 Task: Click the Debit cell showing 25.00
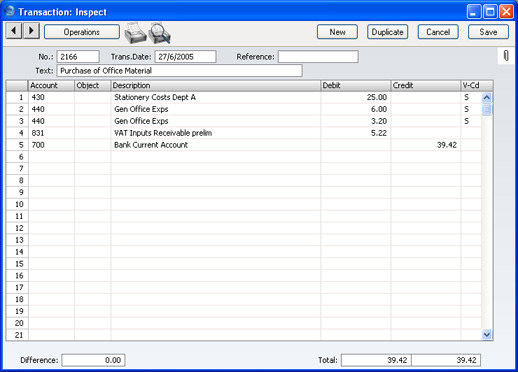pyautogui.click(x=356, y=97)
